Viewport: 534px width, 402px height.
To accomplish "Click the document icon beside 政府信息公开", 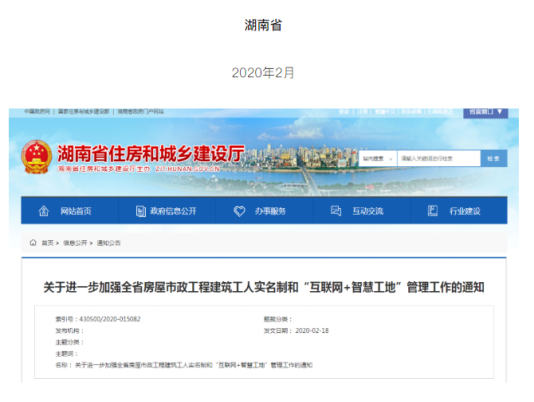I will pos(141,211).
